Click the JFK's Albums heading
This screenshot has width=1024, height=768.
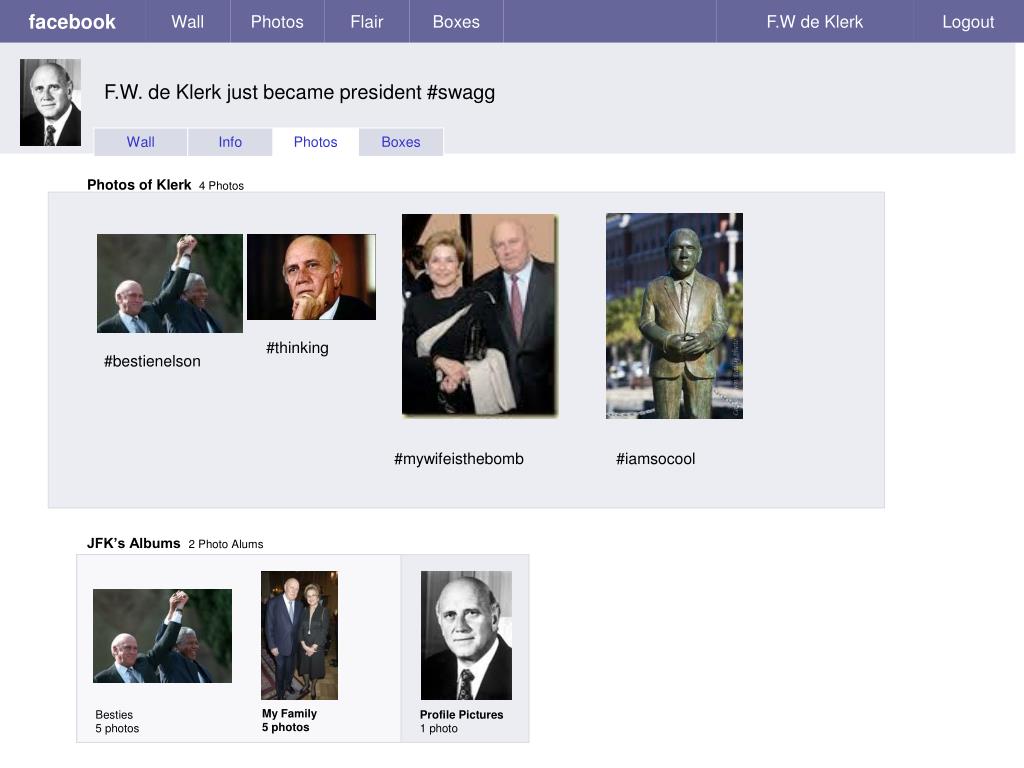click(x=133, y=543)
